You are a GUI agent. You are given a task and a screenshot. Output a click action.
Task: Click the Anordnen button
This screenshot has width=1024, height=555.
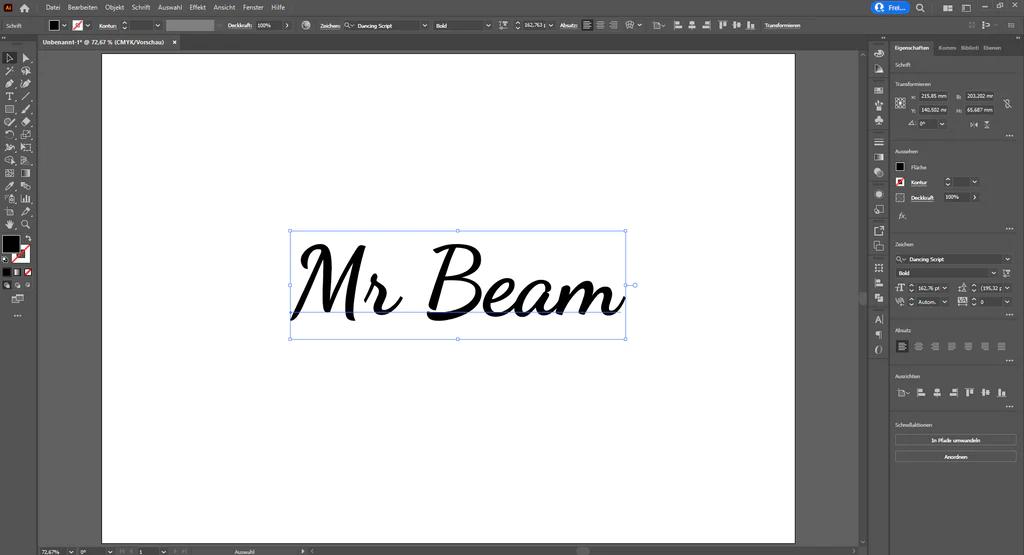[955, 457]
